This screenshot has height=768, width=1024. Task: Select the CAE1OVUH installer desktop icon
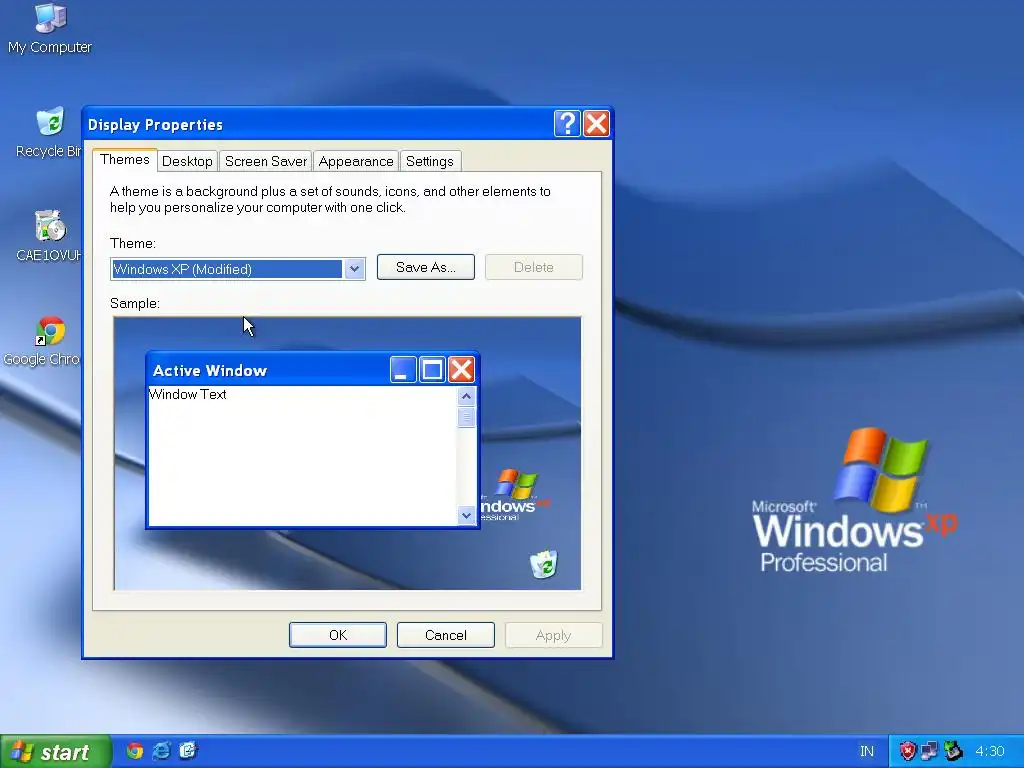tap(50, 236)
